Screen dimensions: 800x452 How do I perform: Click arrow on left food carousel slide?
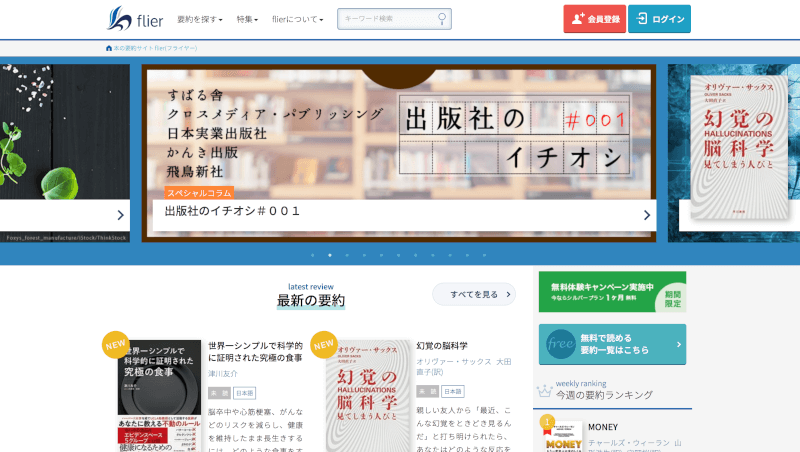tap(121, 214)
